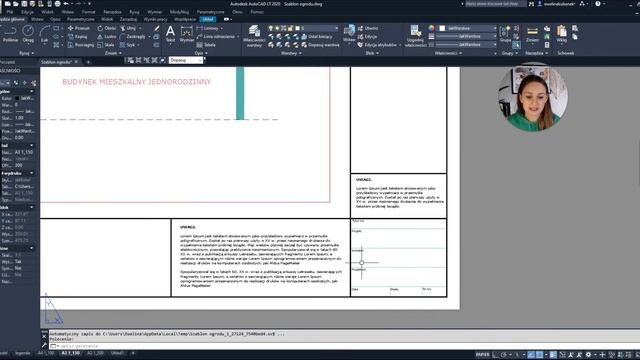Screen dimensions: 640x360
Task: Open the Format menu
Action: click(x=88, y=12)
